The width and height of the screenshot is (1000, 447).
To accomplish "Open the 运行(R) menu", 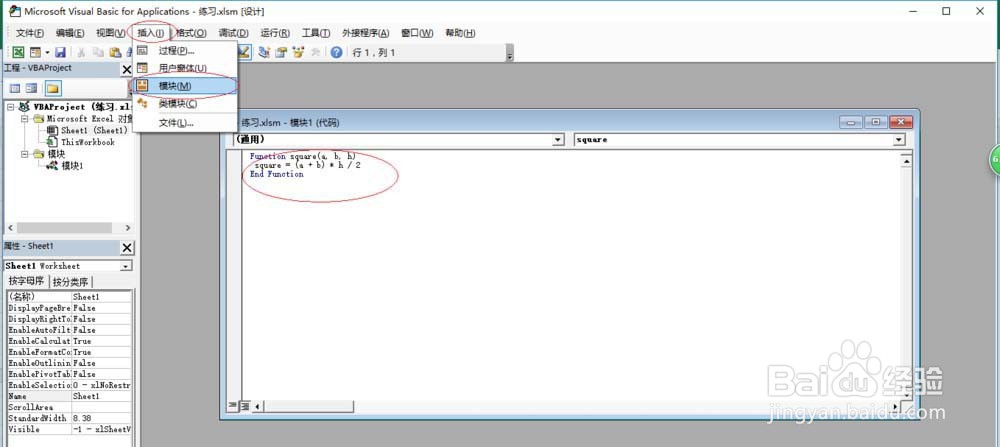I will (x=275, y=33).
